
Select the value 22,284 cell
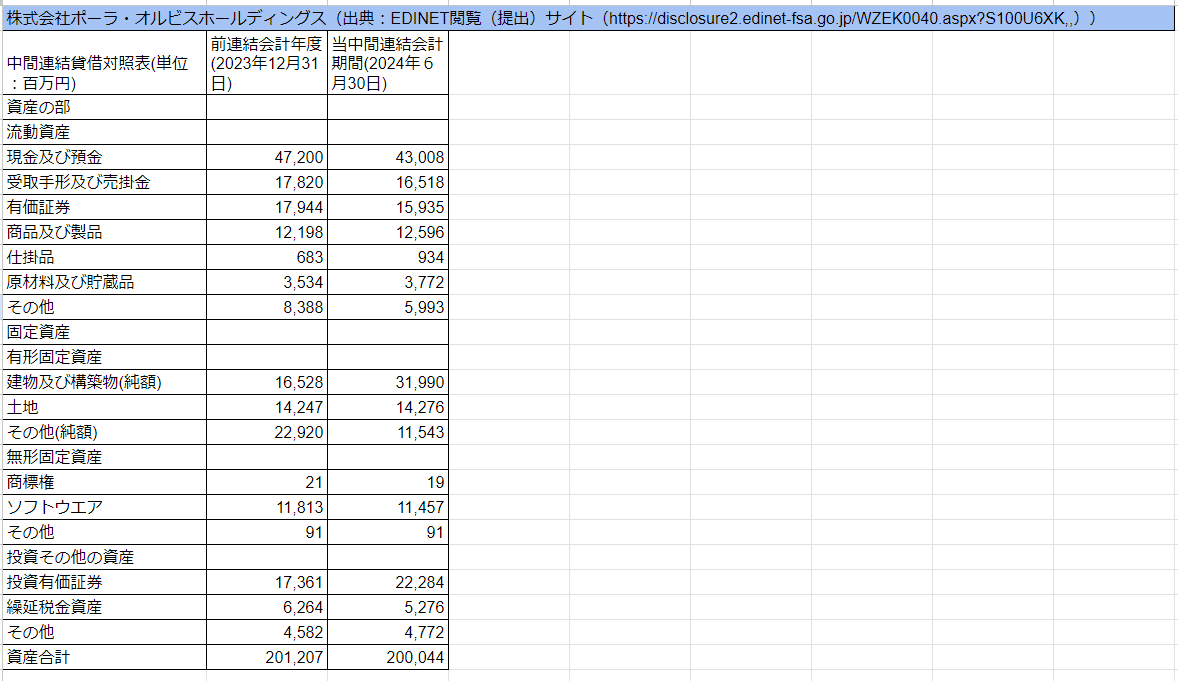(x=388, y=582)
